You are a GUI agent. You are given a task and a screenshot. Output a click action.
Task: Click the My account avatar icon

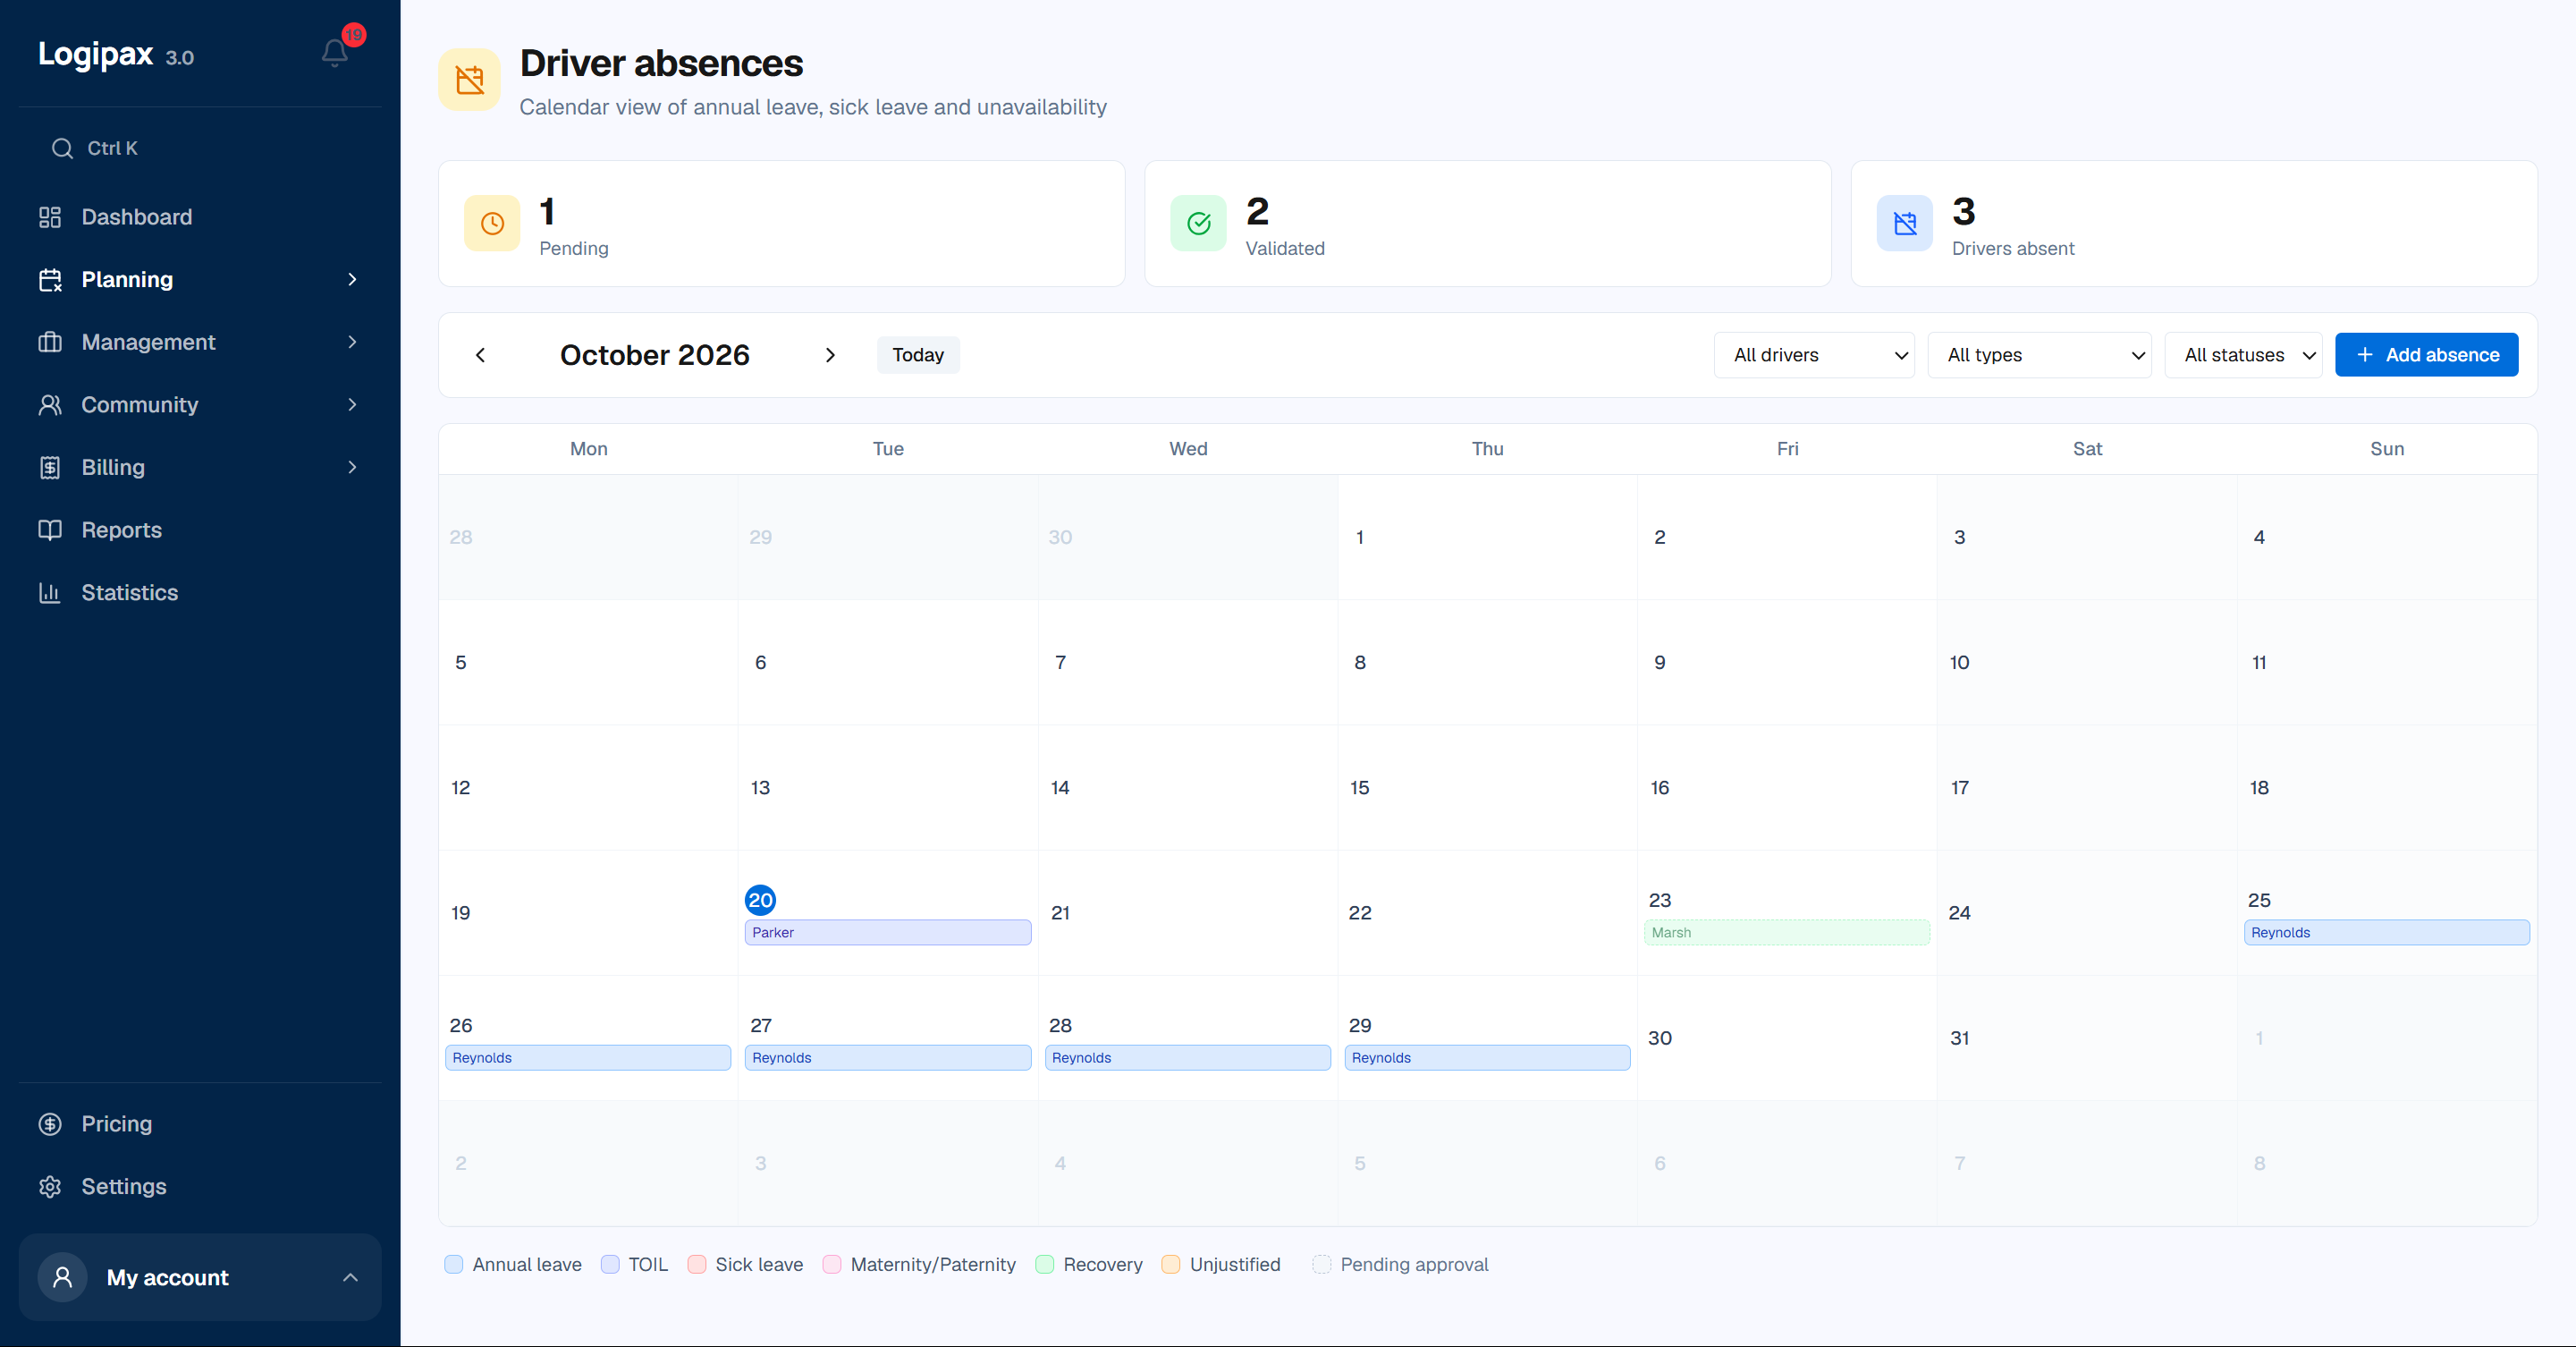click(62, 1277)
